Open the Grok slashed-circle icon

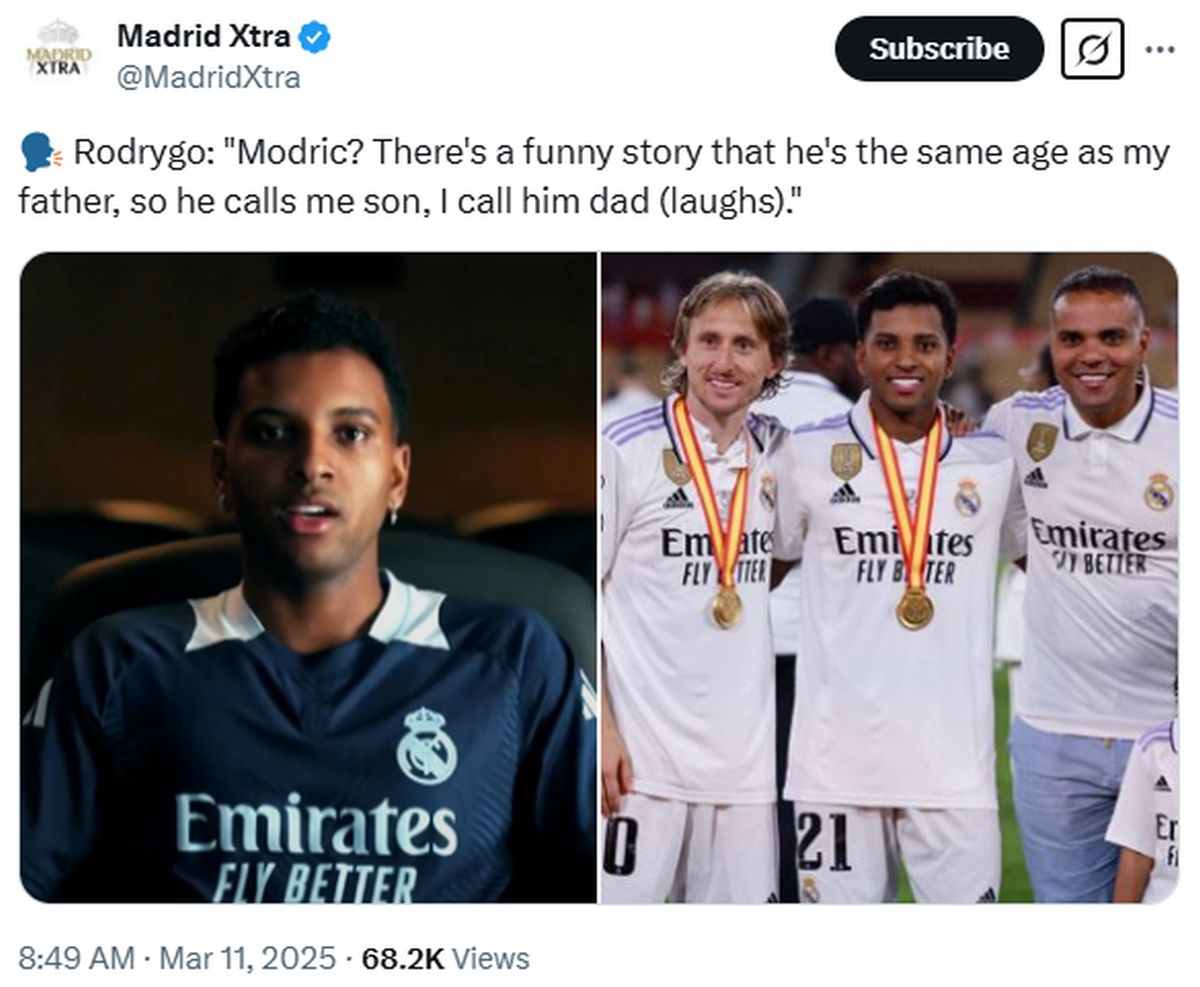pos(1092,49)
